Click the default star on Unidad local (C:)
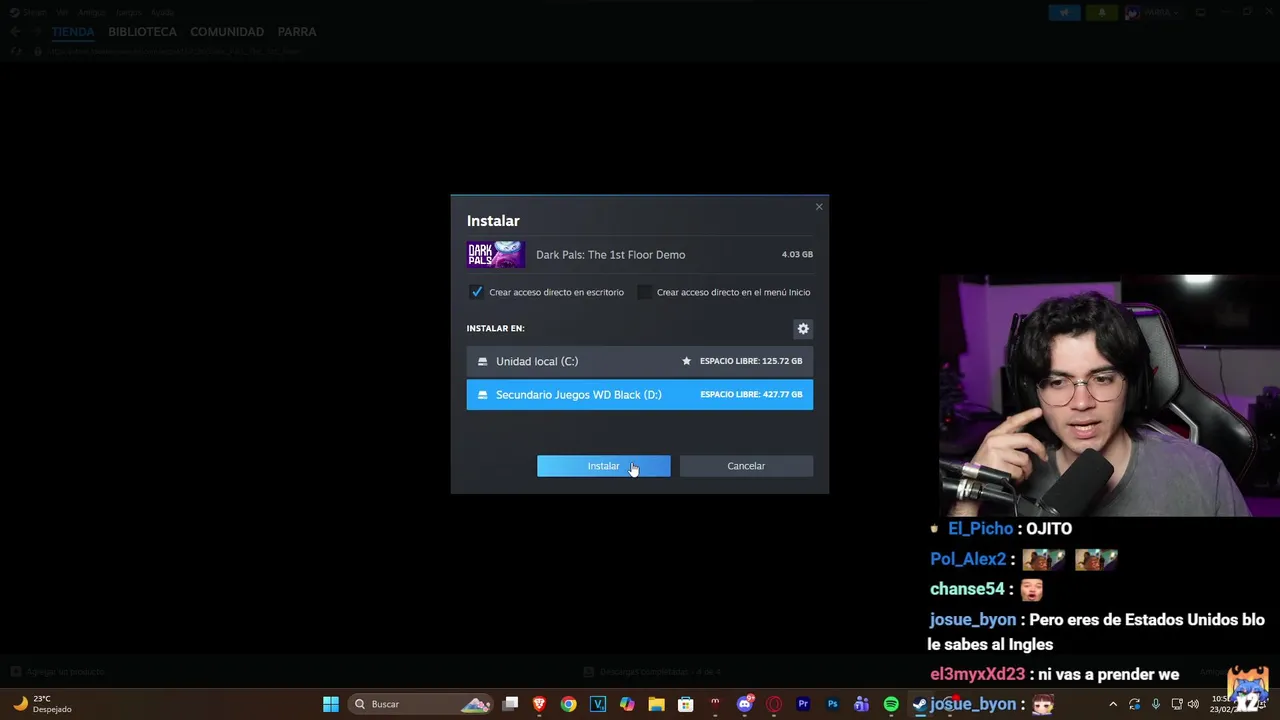Screen dimensions: 1280x720 (x=686, y=361)
